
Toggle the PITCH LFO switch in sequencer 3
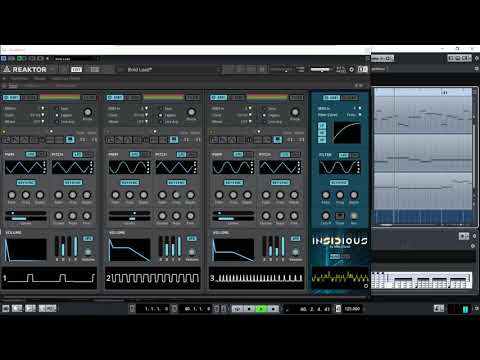[x=285, y=154]
